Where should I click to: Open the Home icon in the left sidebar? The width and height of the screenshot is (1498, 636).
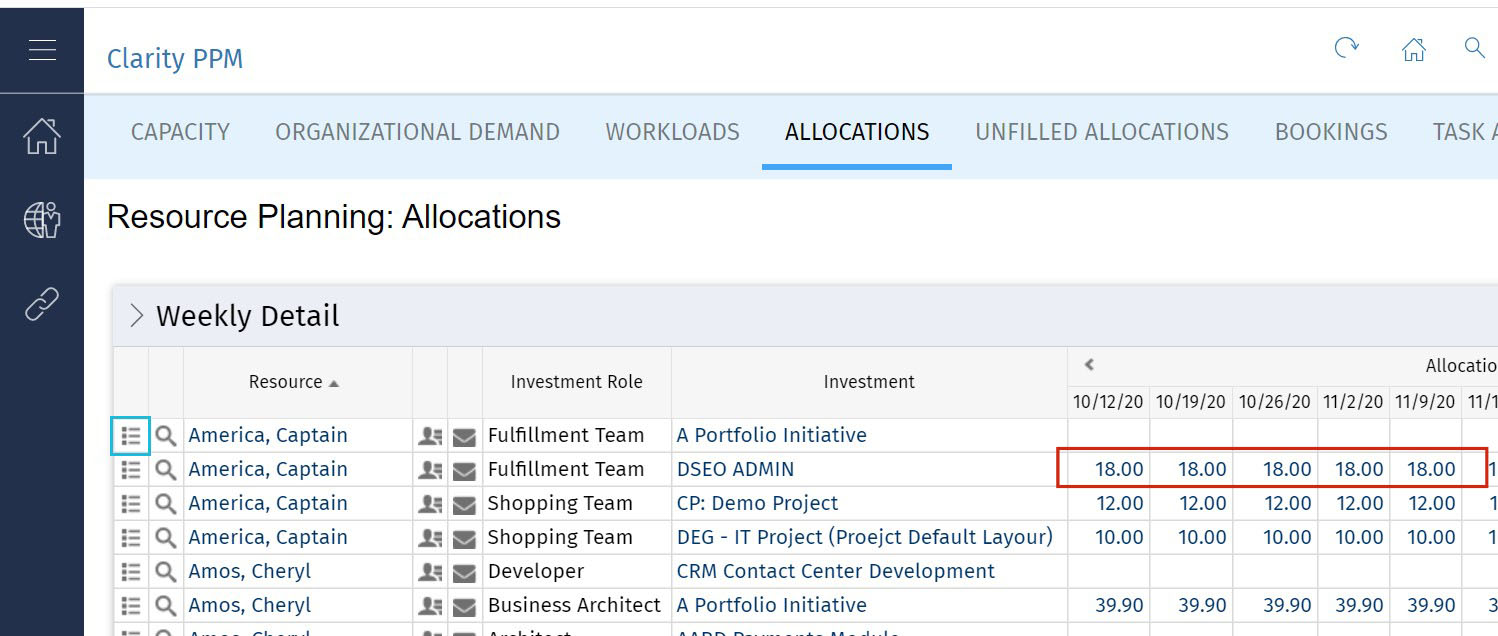(x=42, y=136)
